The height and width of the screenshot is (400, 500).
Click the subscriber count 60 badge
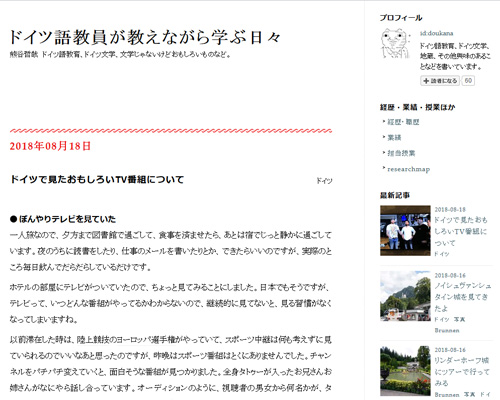(x=468, y=81)
